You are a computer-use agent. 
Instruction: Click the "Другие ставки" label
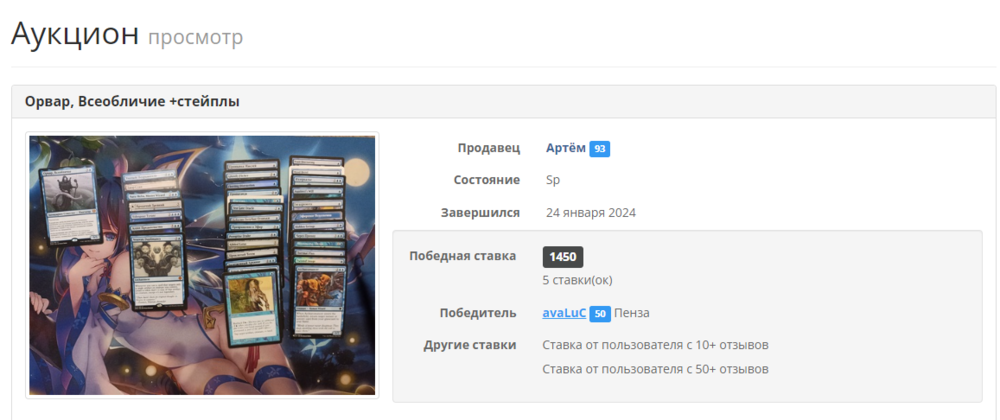pyautogui.click(x=470, y=345)
